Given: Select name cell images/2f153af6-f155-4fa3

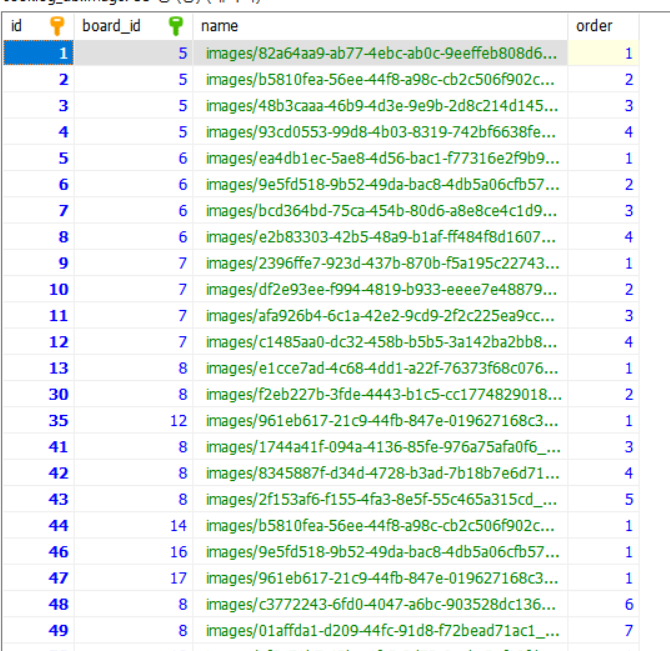Looking at the screenshot, I should (x=380, y=499).
